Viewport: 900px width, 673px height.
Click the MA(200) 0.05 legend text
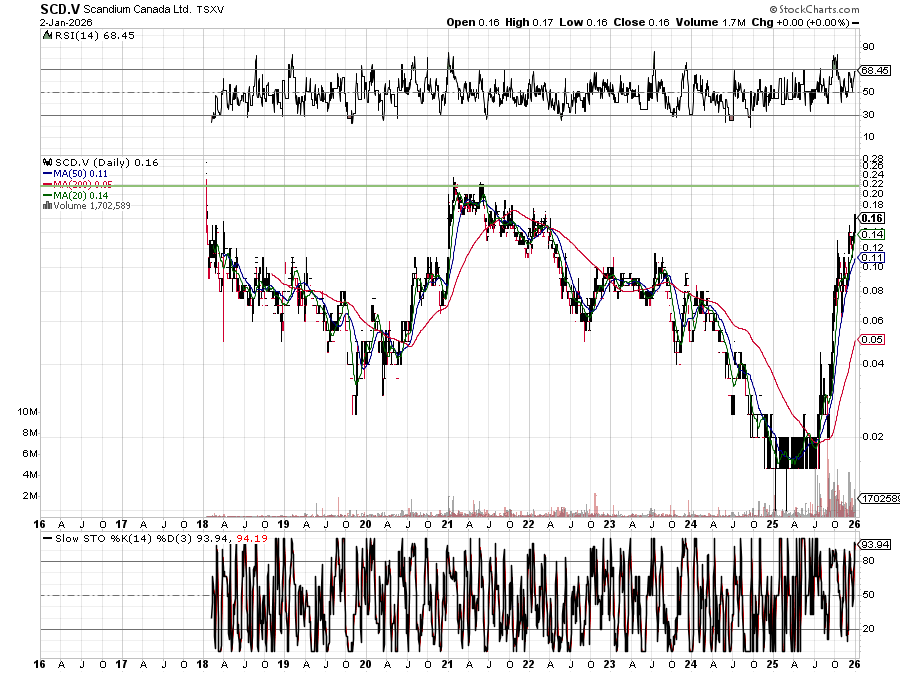point(83,184)
